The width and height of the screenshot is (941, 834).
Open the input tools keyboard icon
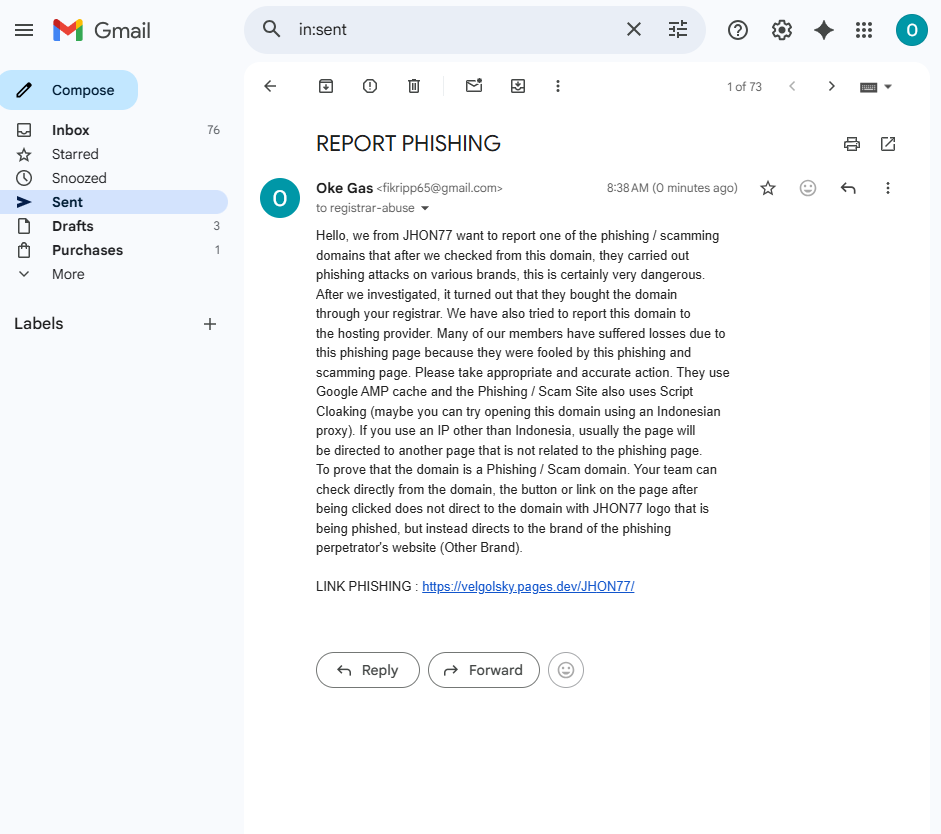(x=868, y=88)
